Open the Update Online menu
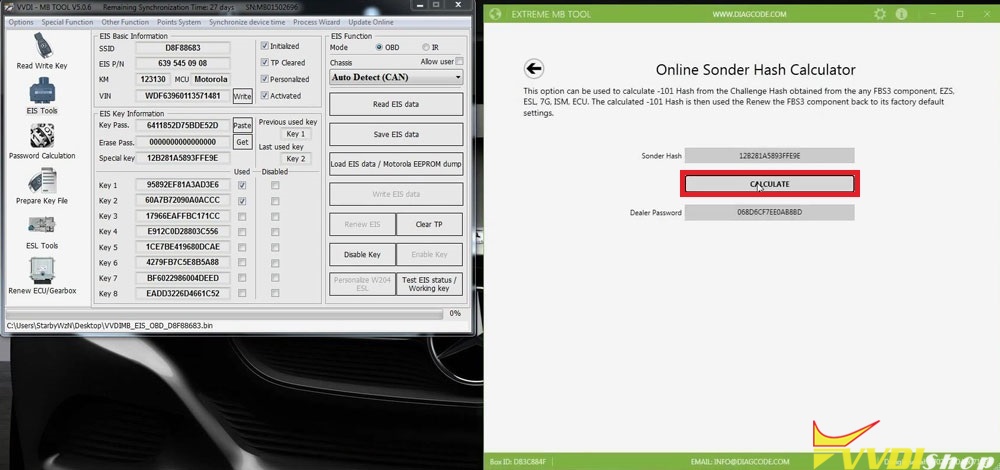Image resolution: width=1000 pixels, height=470 pixels. [x=371, y=22]
